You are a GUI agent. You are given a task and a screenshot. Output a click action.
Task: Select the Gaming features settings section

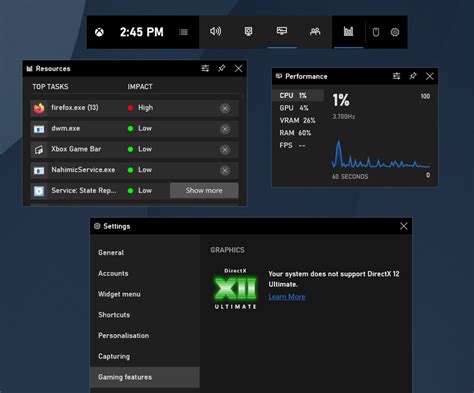tap(145, 377)
